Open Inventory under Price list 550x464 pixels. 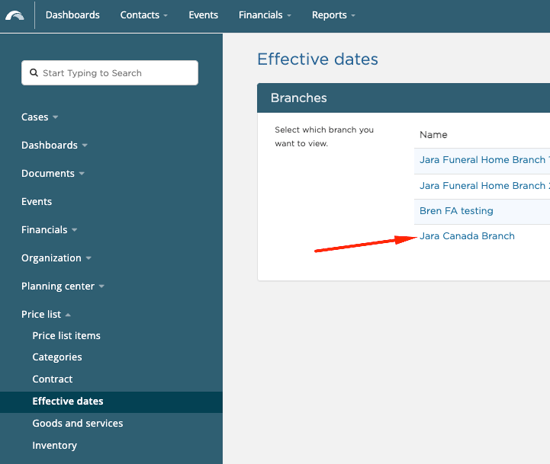click(x=54, y=445)
